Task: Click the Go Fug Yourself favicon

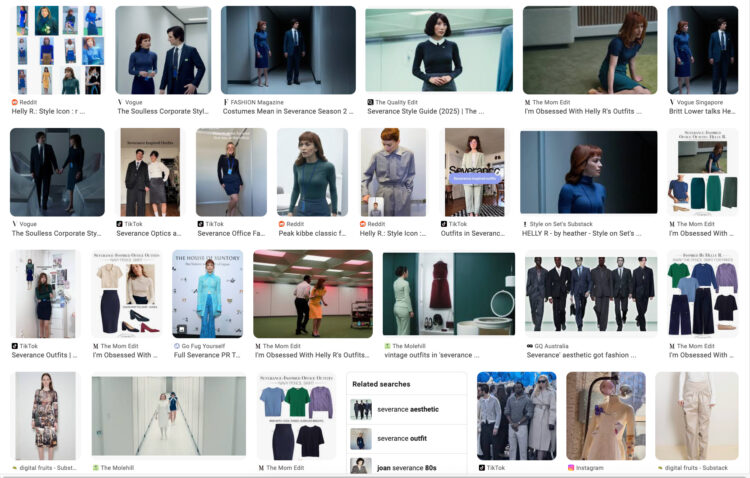Action: click(176, 345)
